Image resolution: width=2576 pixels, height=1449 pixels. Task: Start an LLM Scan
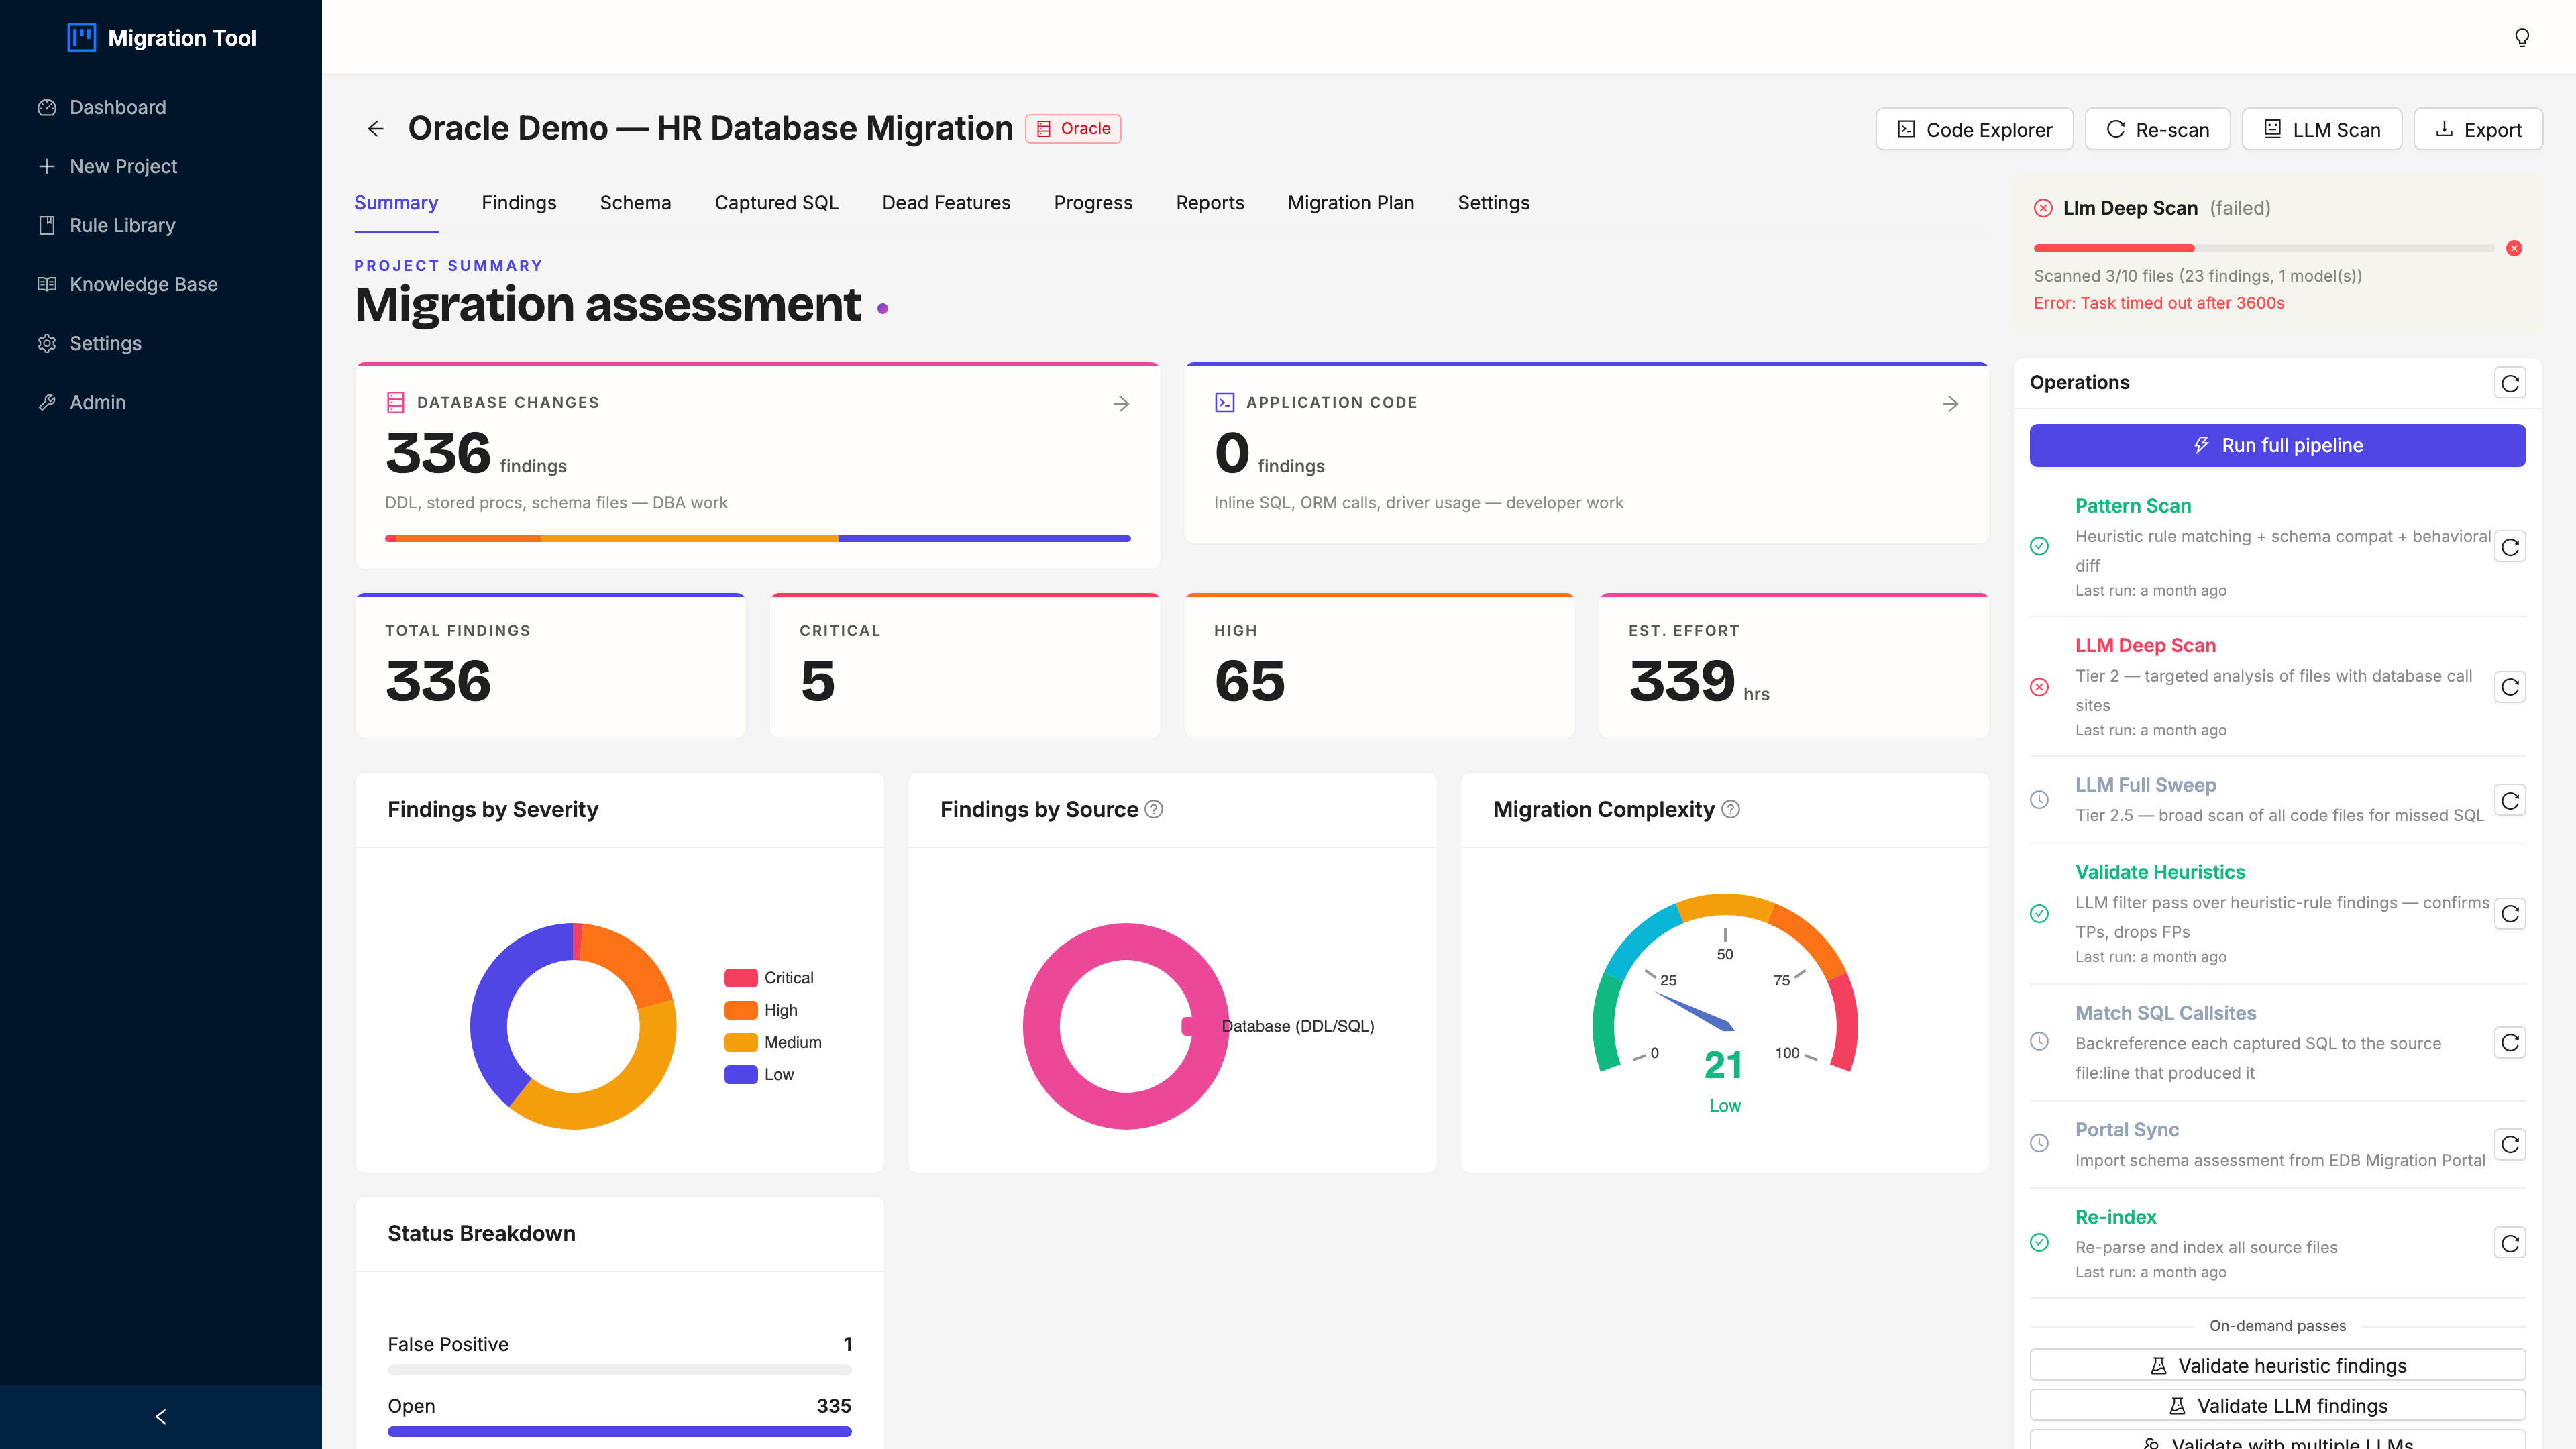pos(2321,129)
